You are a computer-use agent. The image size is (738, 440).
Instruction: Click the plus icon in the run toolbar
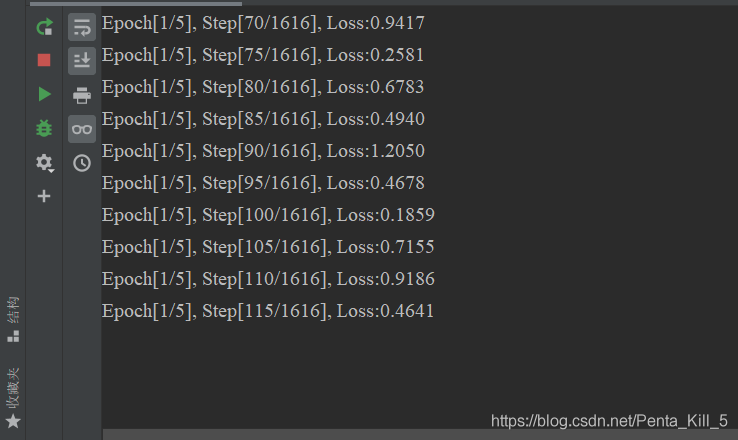44,196
